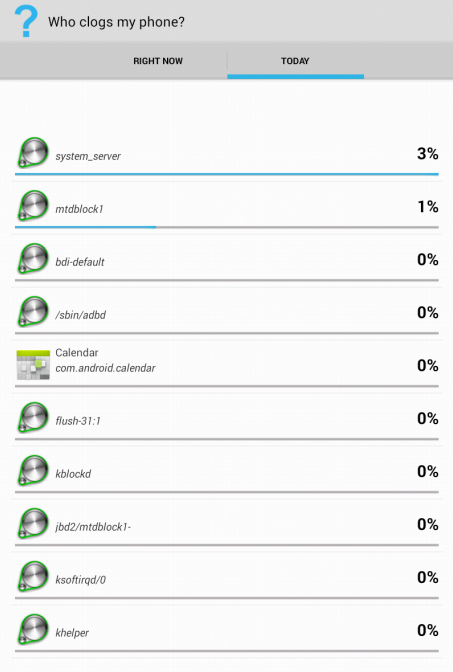This screenshot has width=453, height=672.
Task: Open the Calendar app icon
Action: (x=33, y=365)
